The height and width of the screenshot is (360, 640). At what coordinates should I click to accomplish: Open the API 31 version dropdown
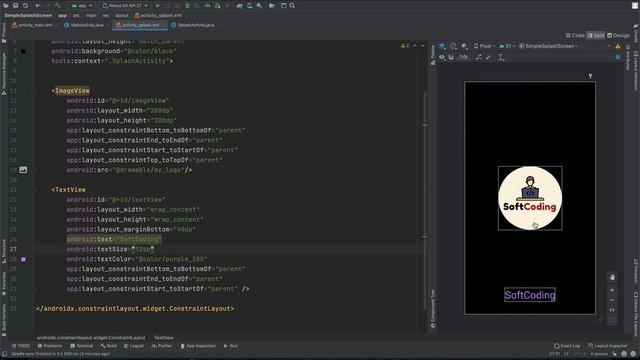pos(507,46)
